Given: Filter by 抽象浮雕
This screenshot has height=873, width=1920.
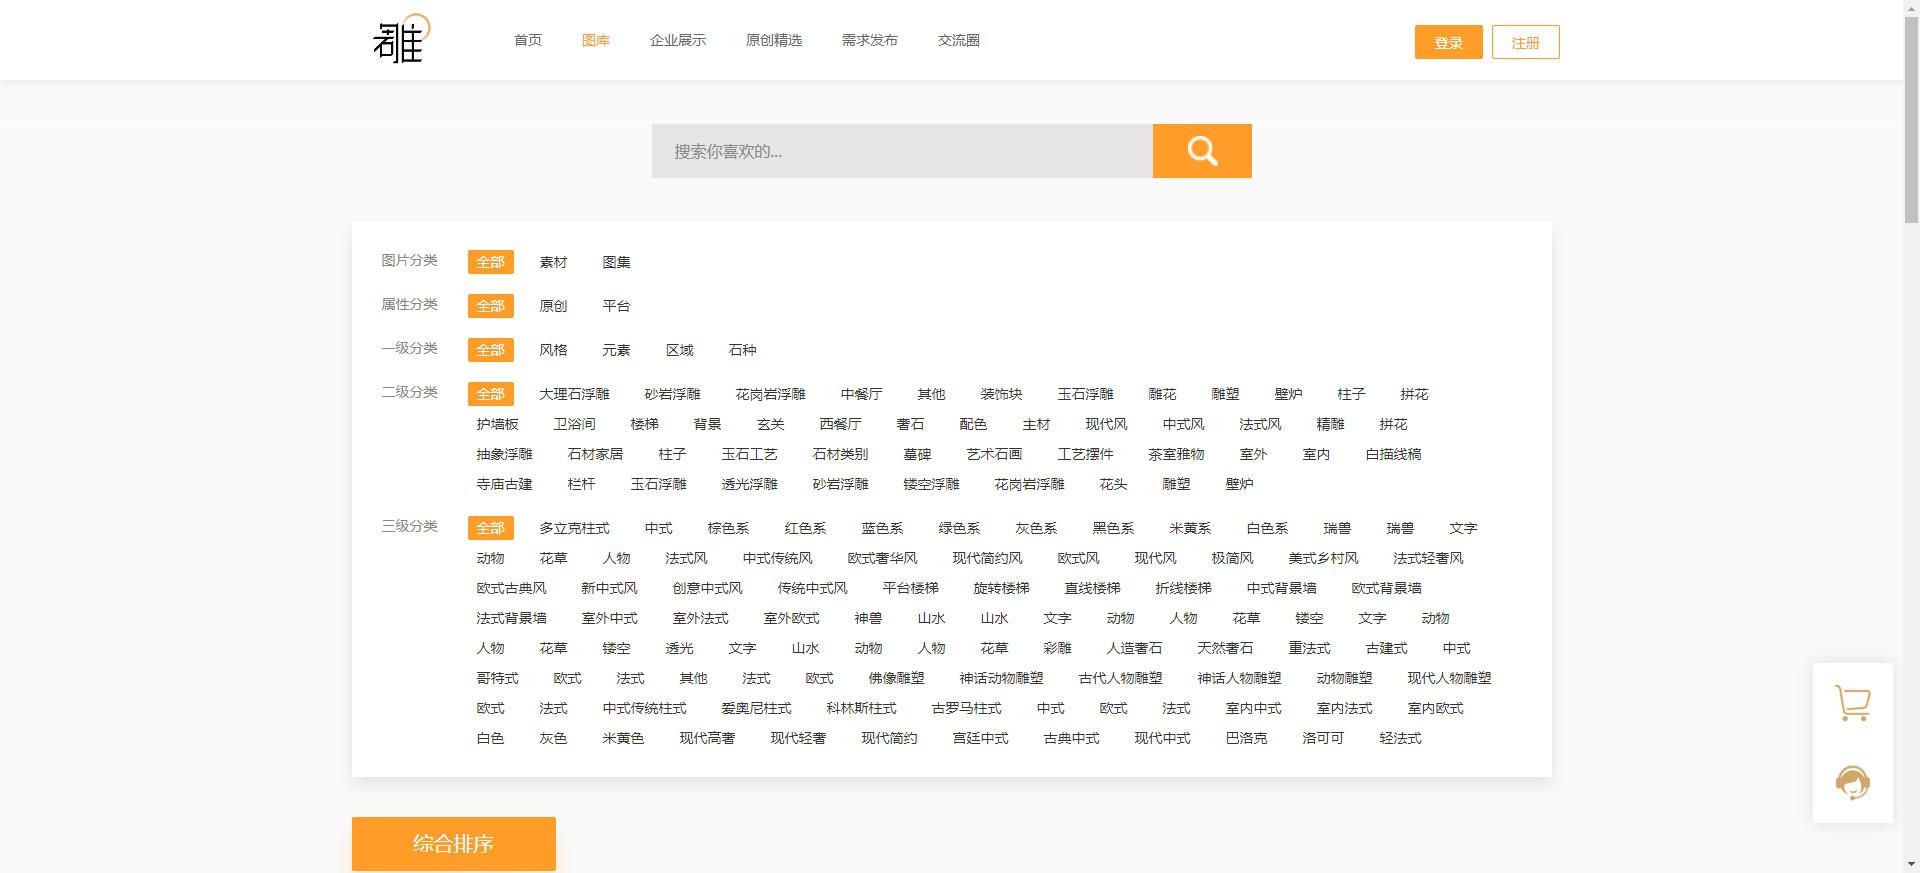Looking at the screenshot, I should coord(505,454).
